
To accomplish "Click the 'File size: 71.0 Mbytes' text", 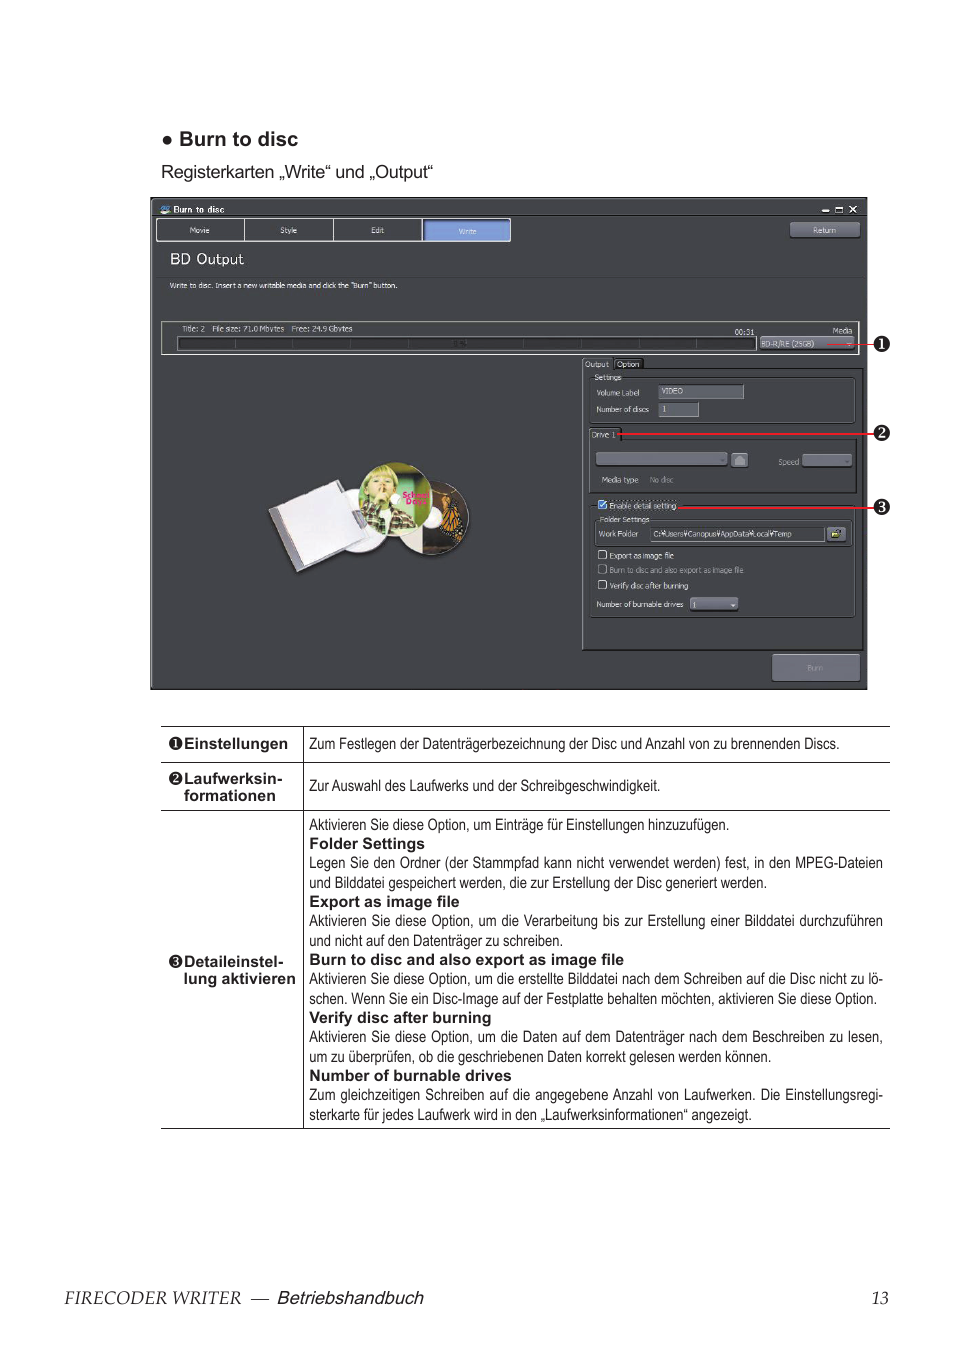I will [248, 329].
